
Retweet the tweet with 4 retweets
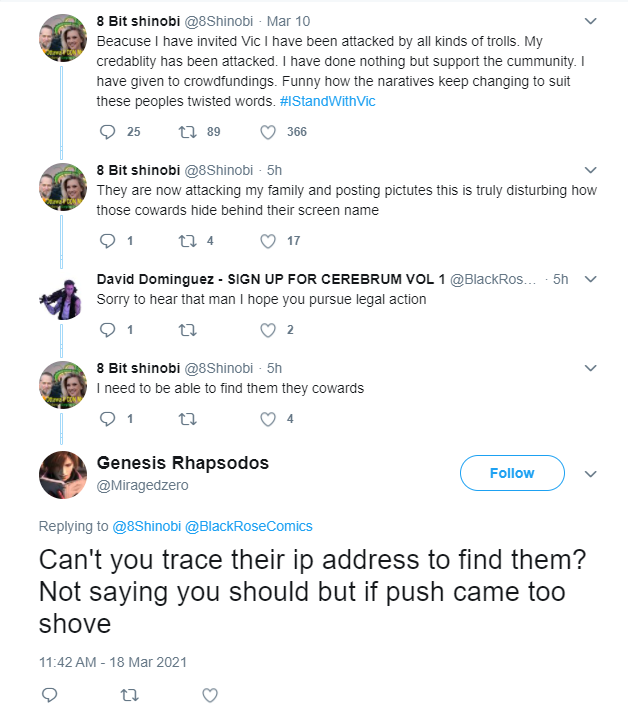[x=188, y=241]
